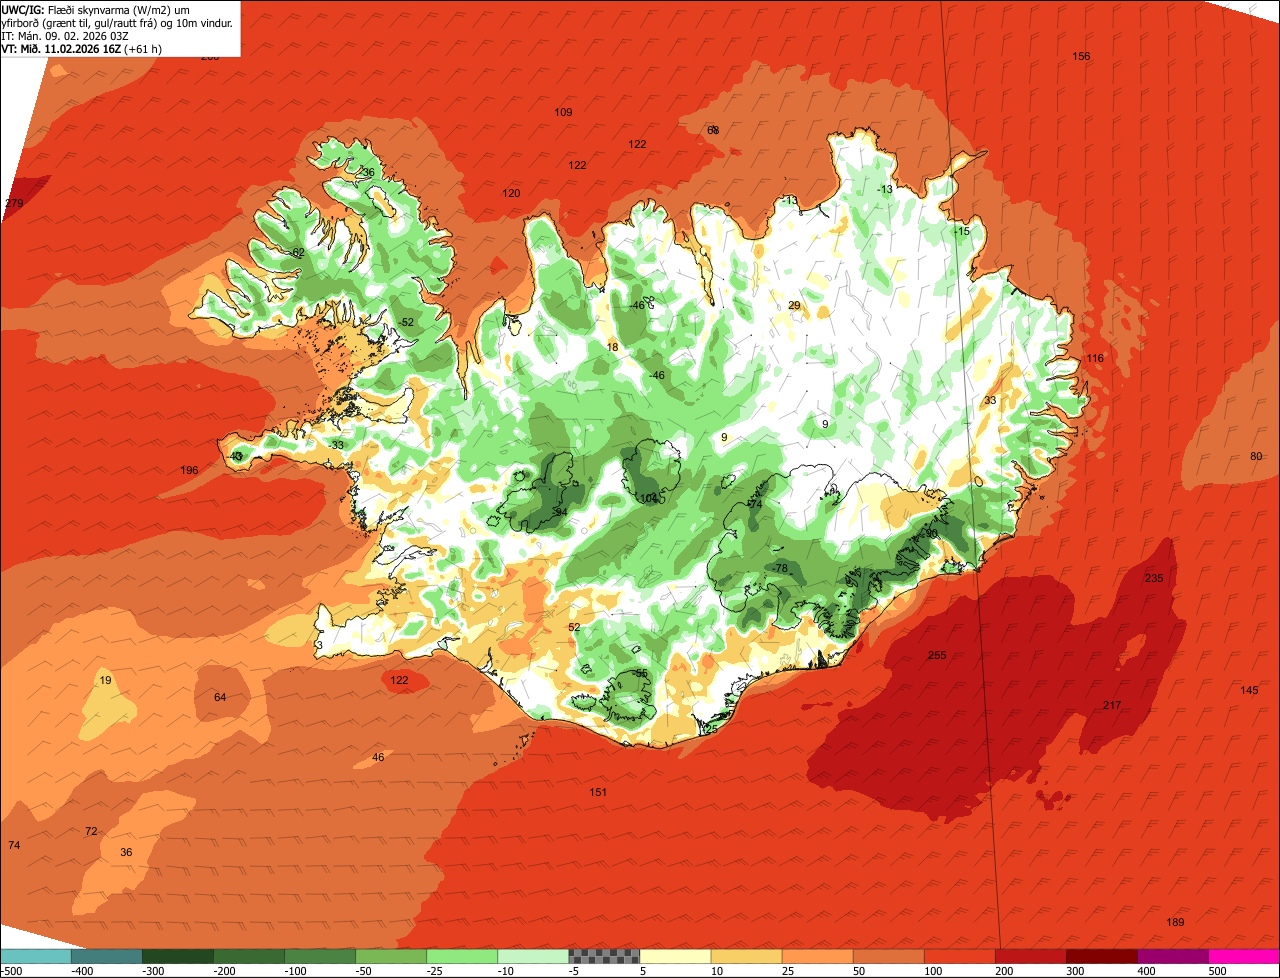Viewport: 1280px width, 978px height.
Task: Click the flux value -15 in northeast Iceland
Action: (961, 231)
